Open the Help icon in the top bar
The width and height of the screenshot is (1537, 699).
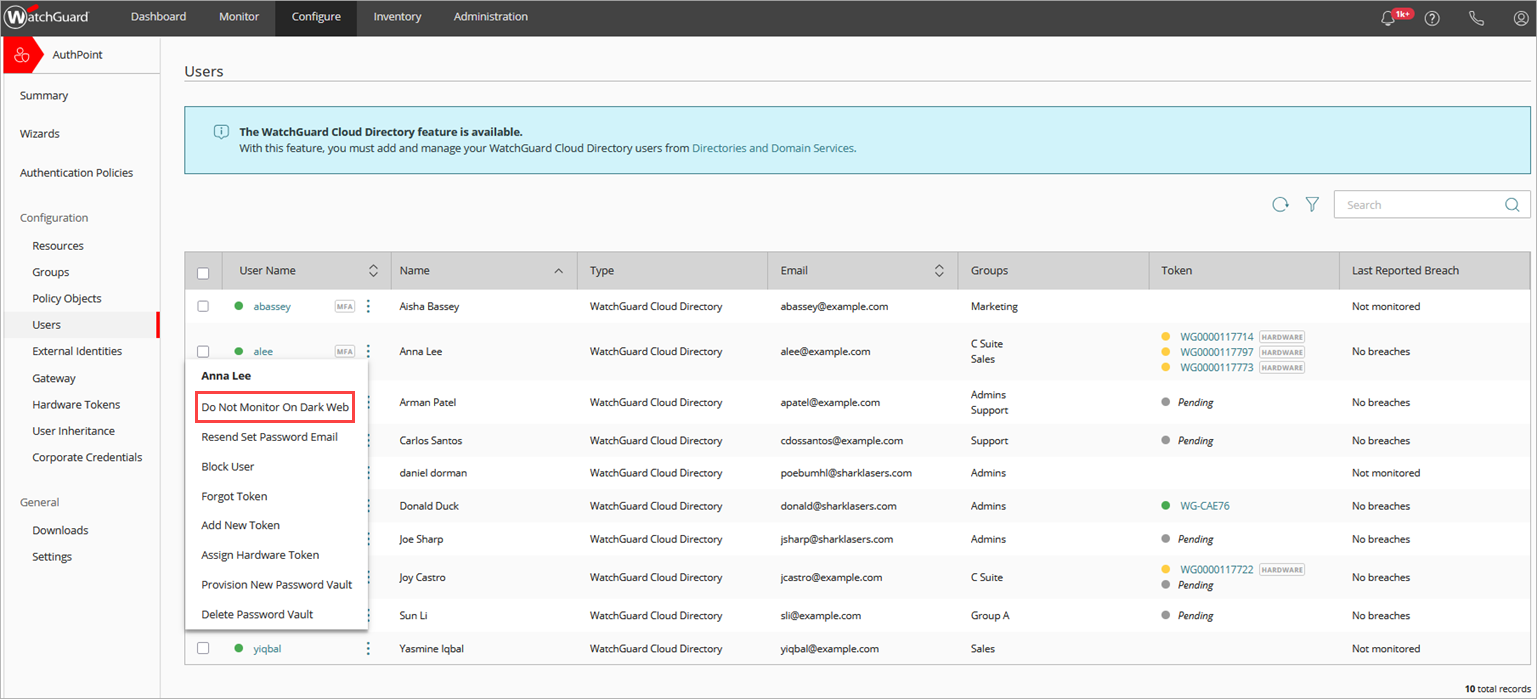click(x=1432, y=17)
